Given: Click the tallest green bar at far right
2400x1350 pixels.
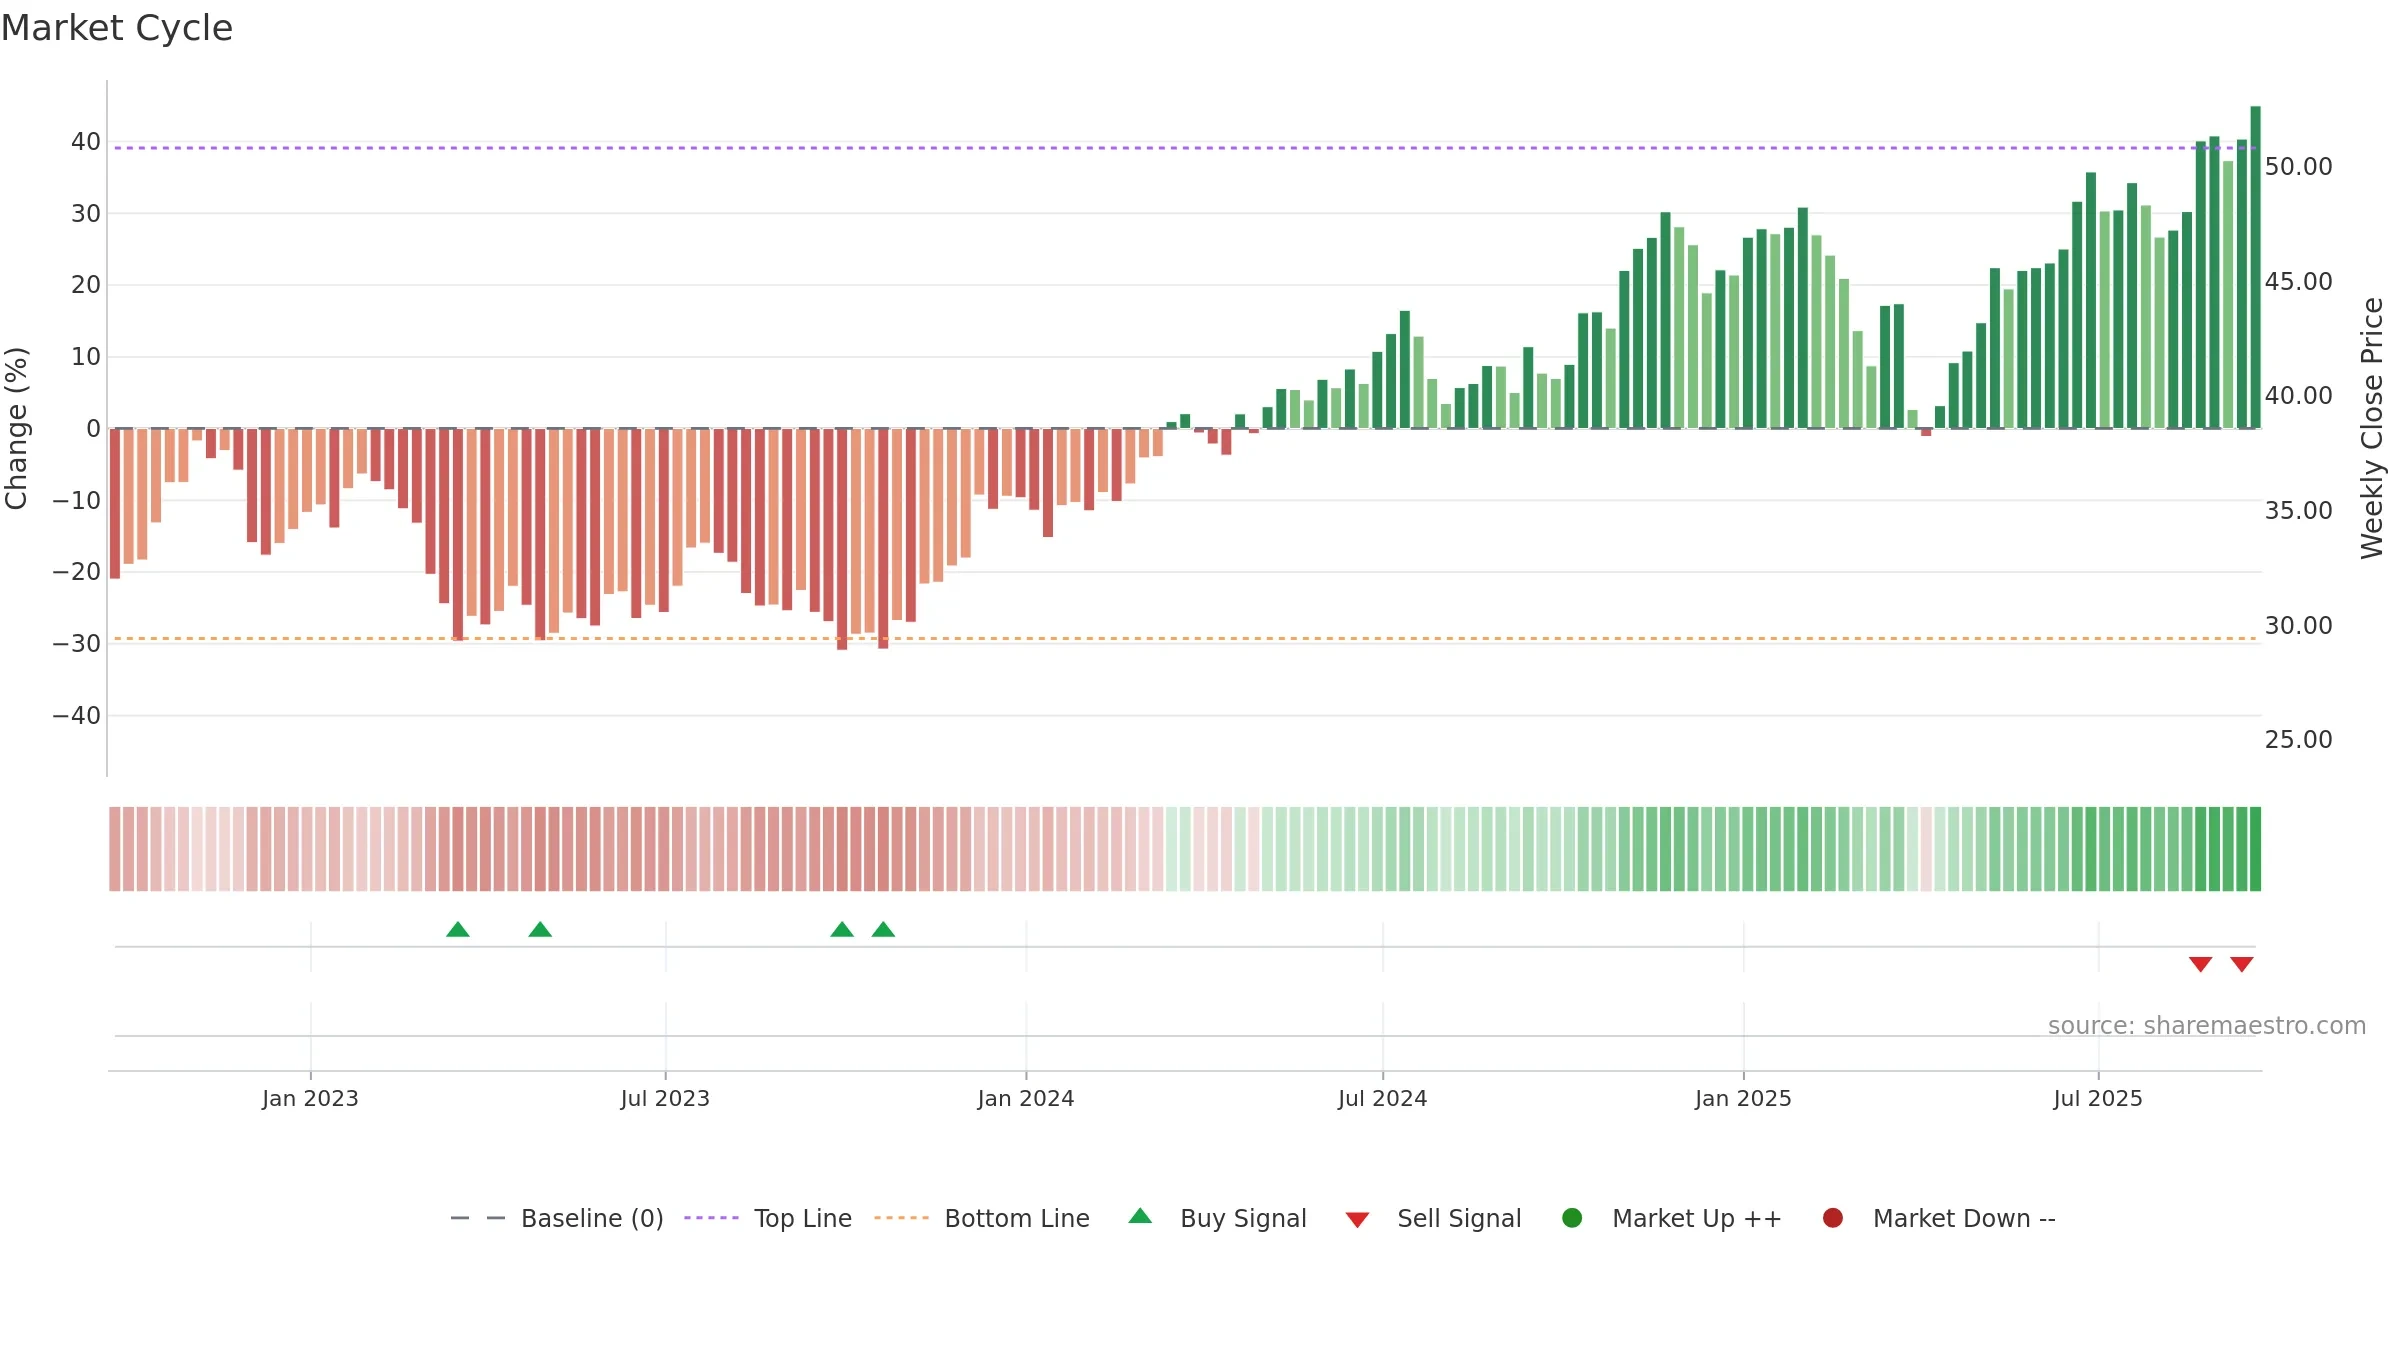Looking at the screenshot, I should [2255, 267].
